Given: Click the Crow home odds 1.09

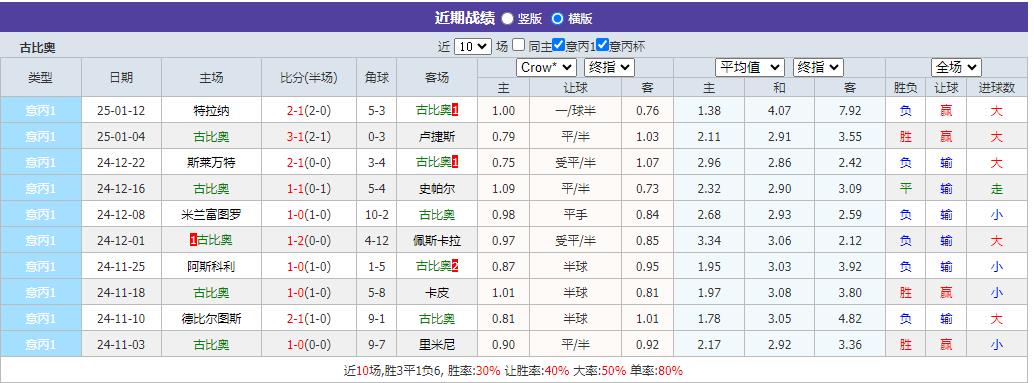Looking at the screenshot, I should (503, 189).
